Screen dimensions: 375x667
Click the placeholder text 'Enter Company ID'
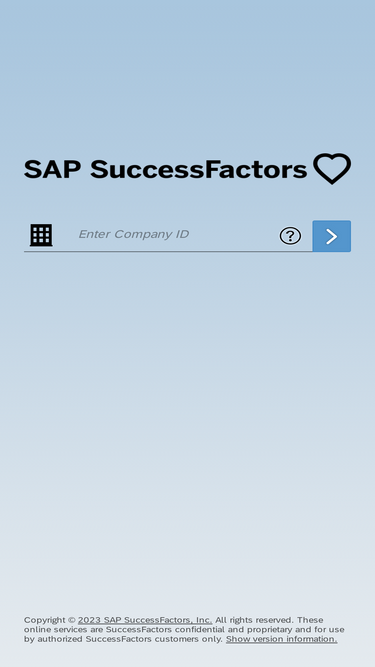(134, 234)
